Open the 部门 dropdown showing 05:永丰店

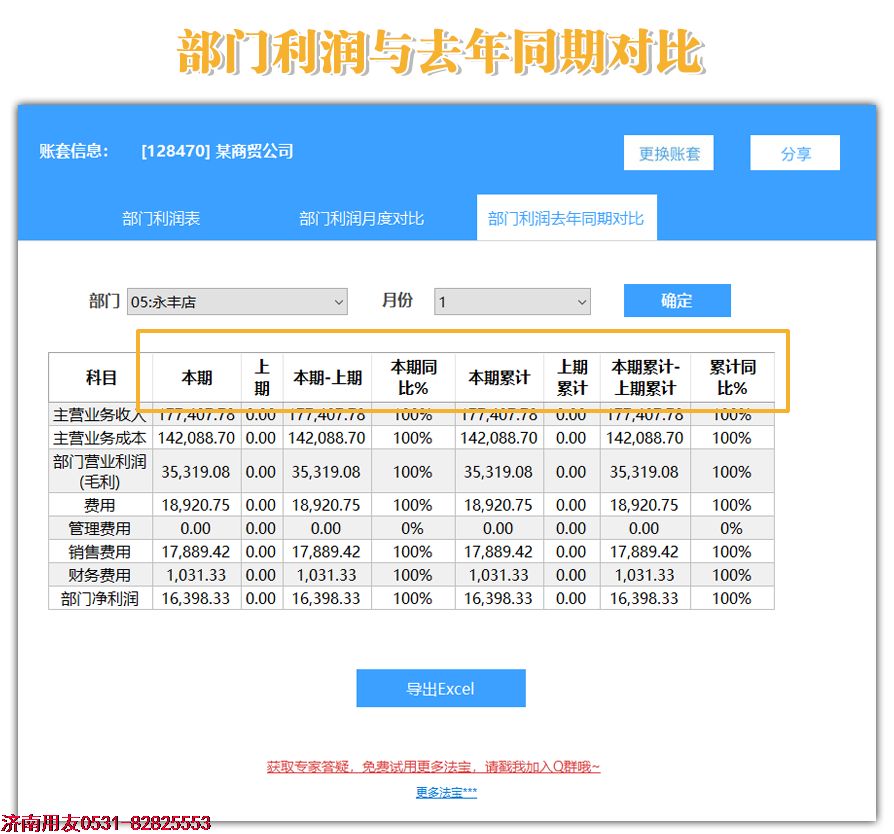coord(237,302)
